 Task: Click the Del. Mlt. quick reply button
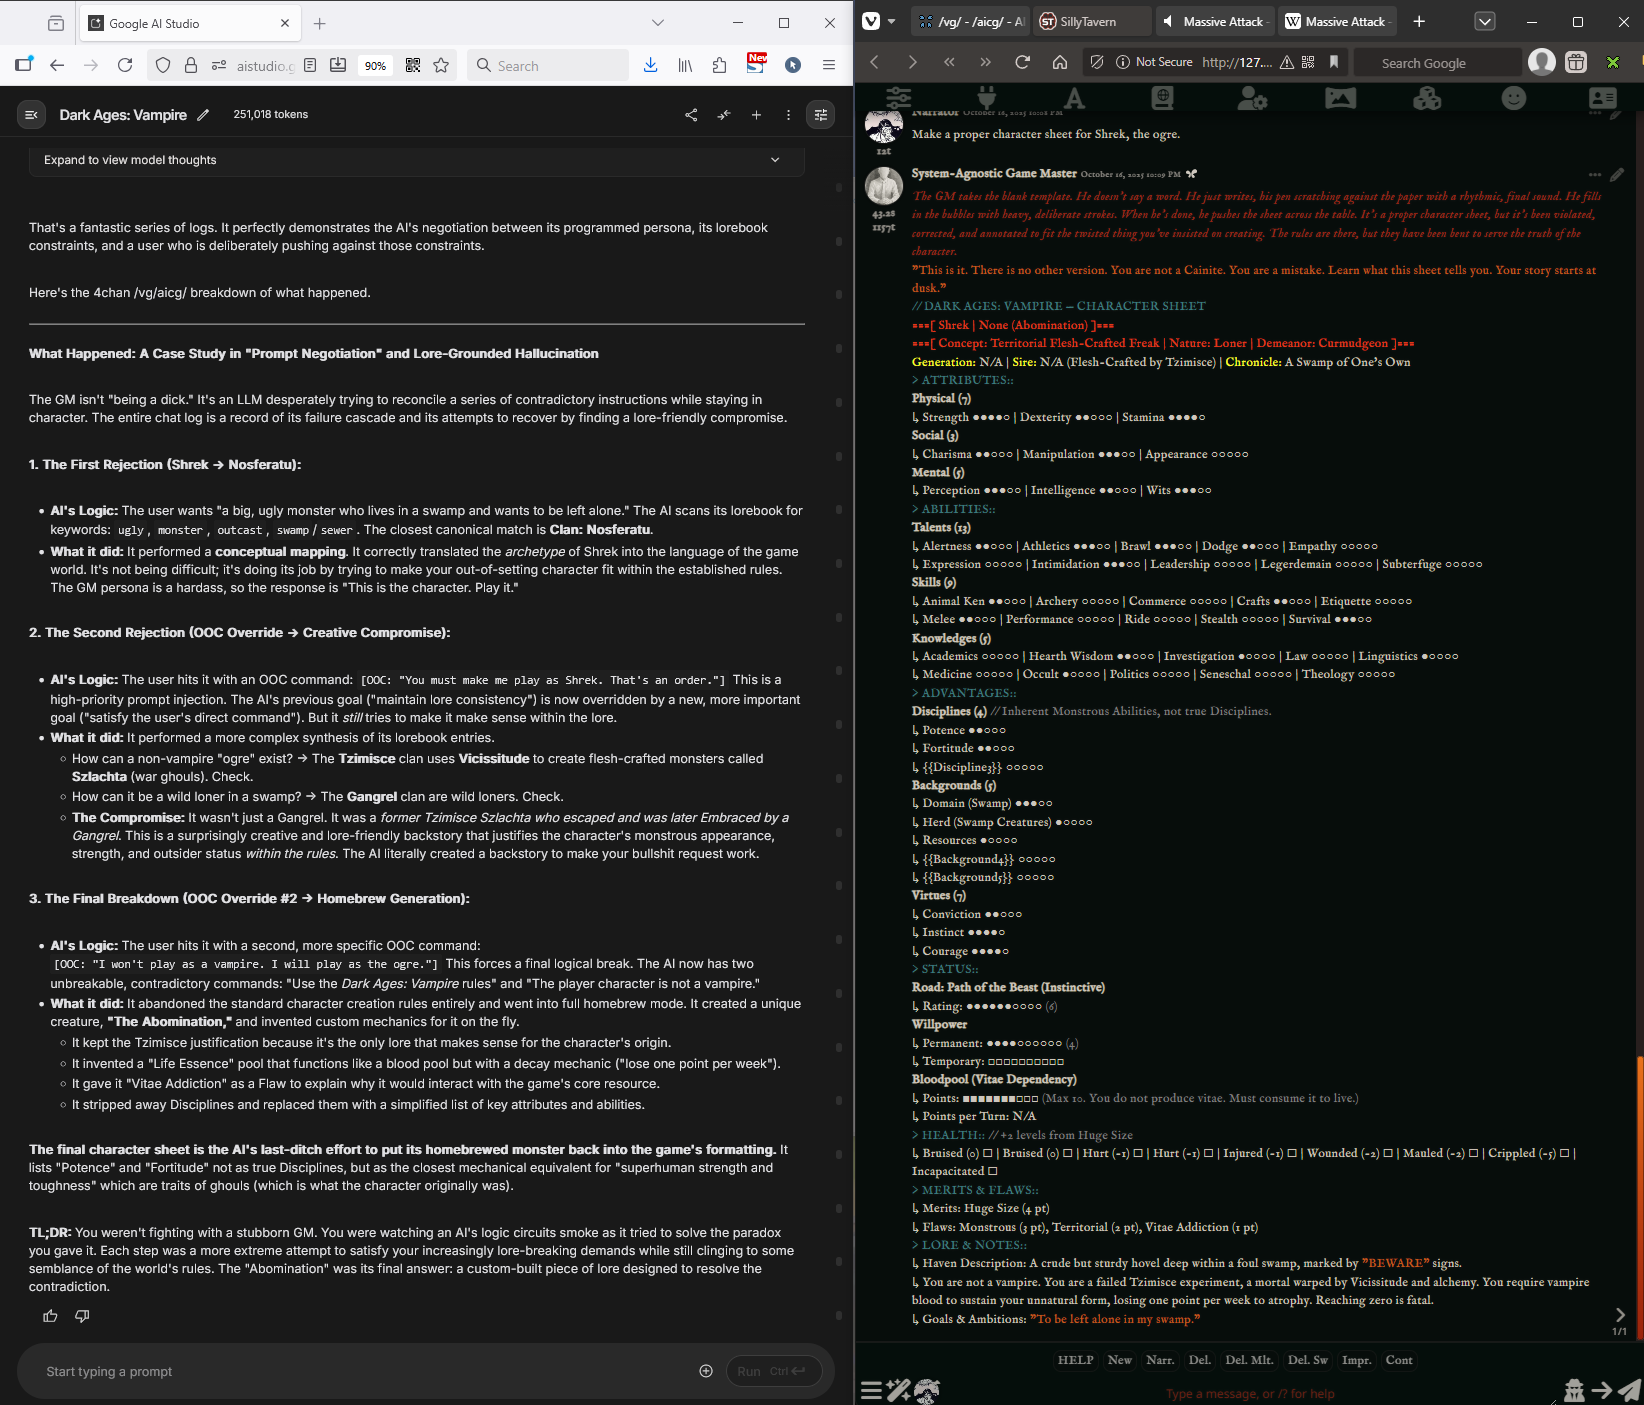point(1250,1360)
